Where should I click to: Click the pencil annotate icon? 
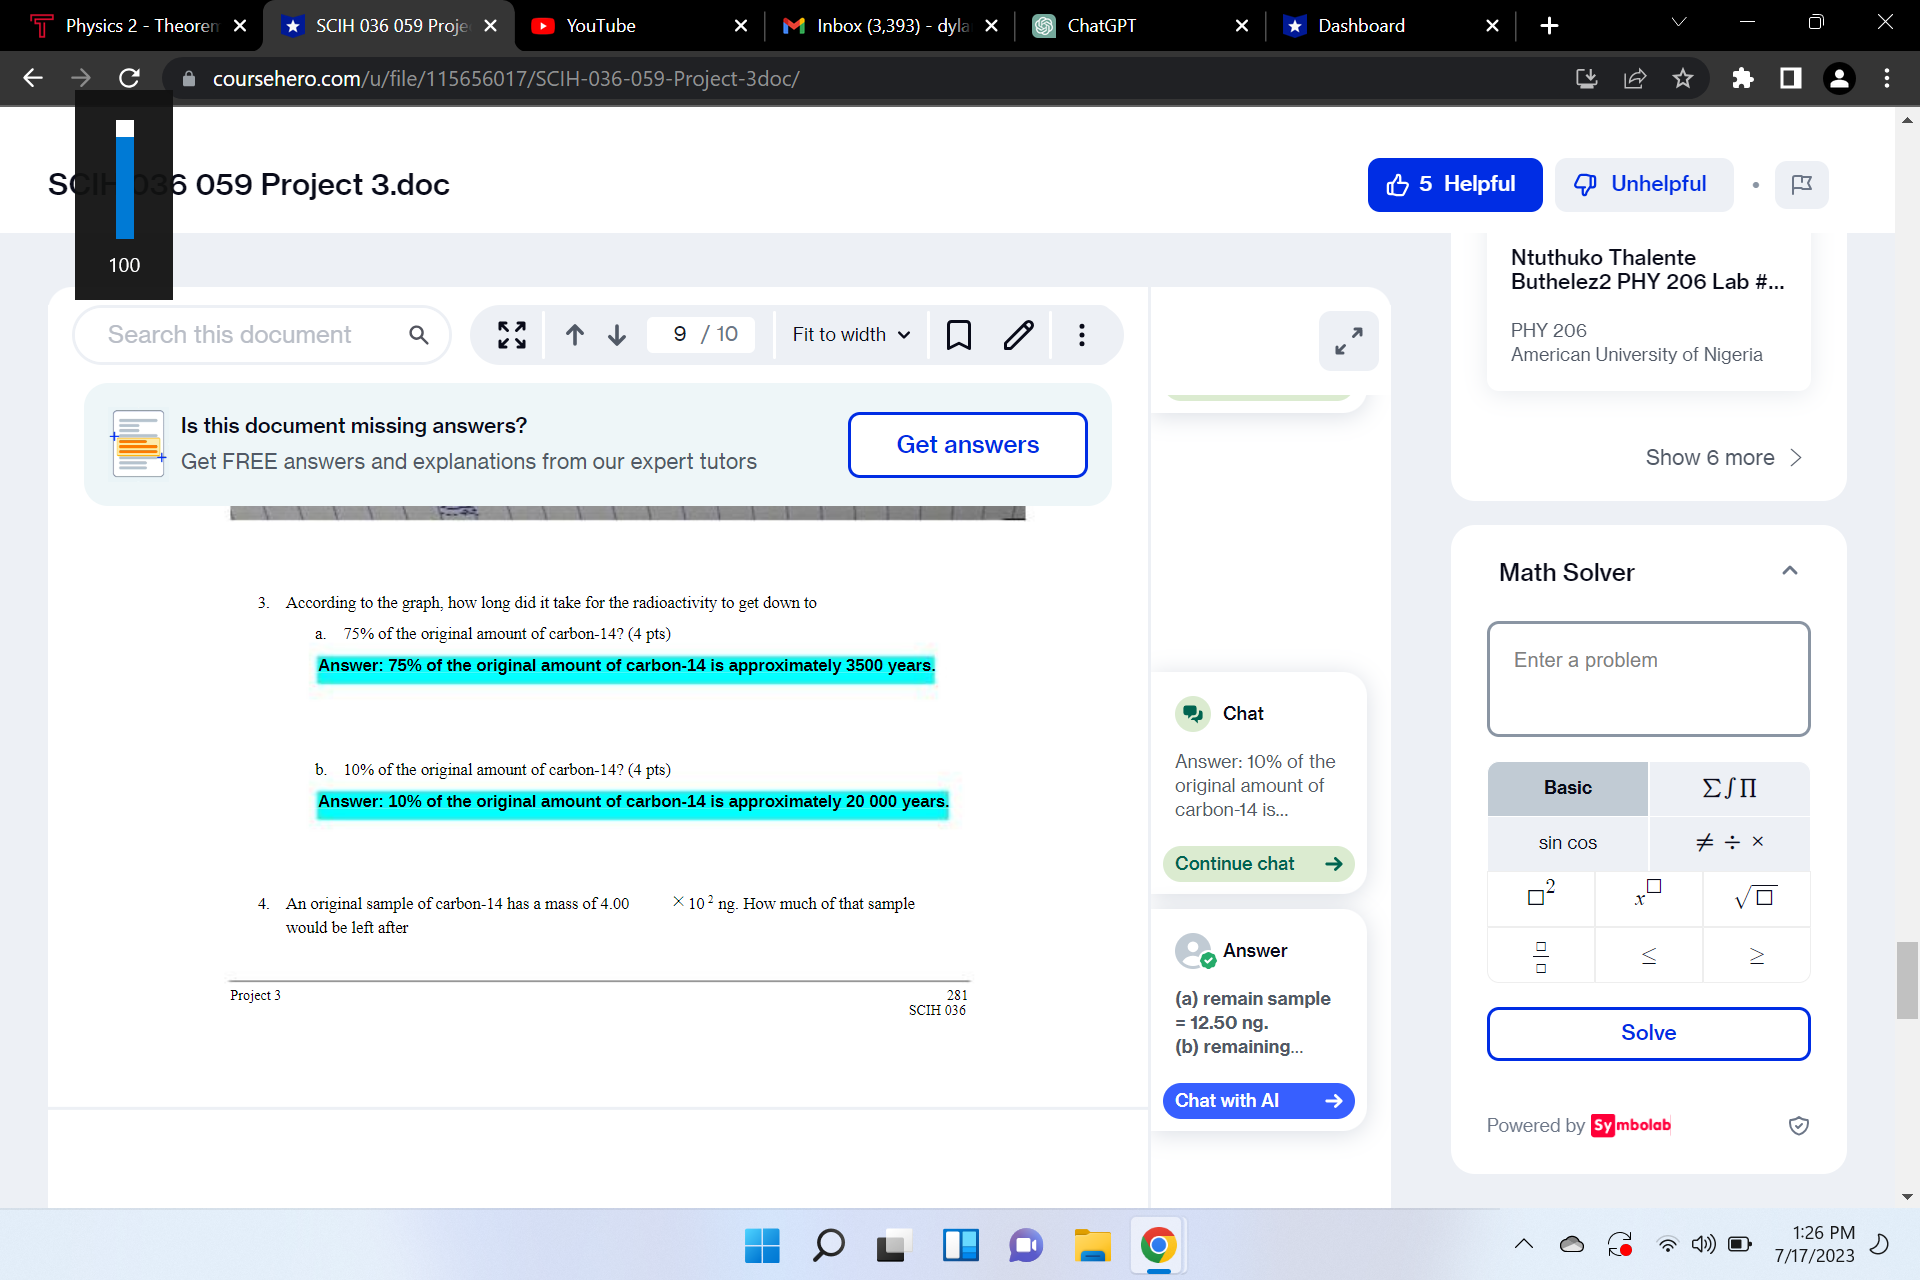click(x=1018, y=335)
